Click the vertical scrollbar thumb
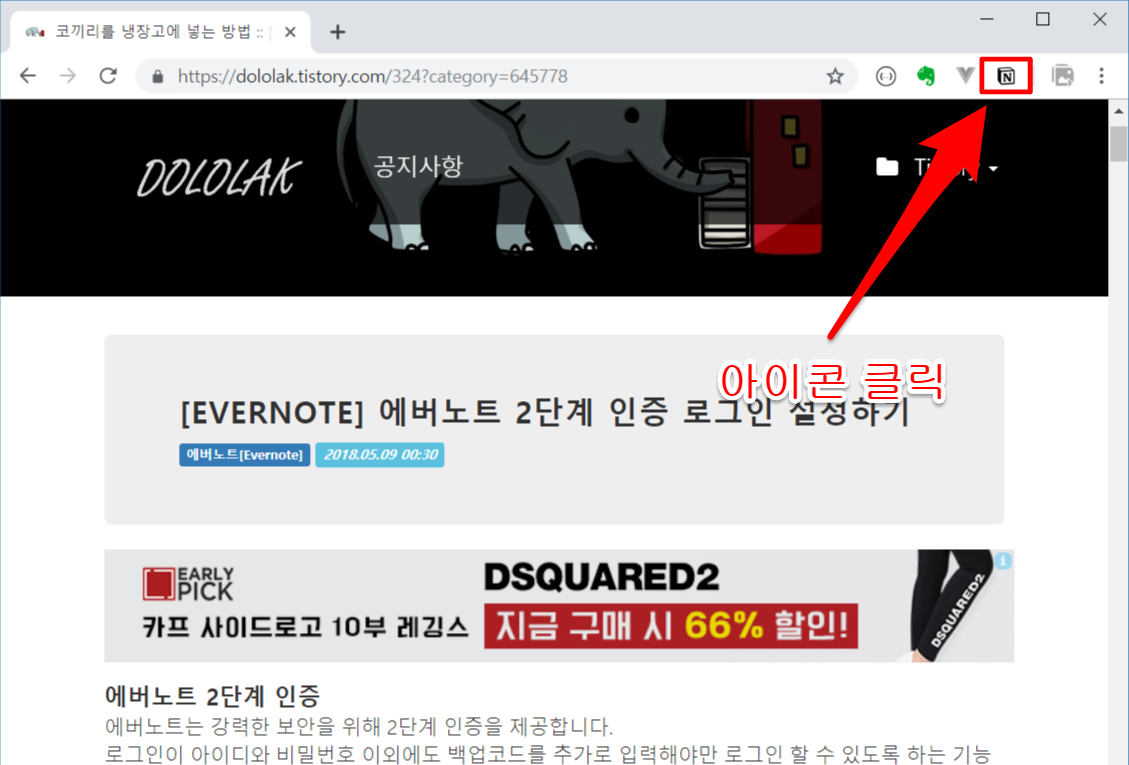The image size is (1129, 765). [x=1118, y=144]
